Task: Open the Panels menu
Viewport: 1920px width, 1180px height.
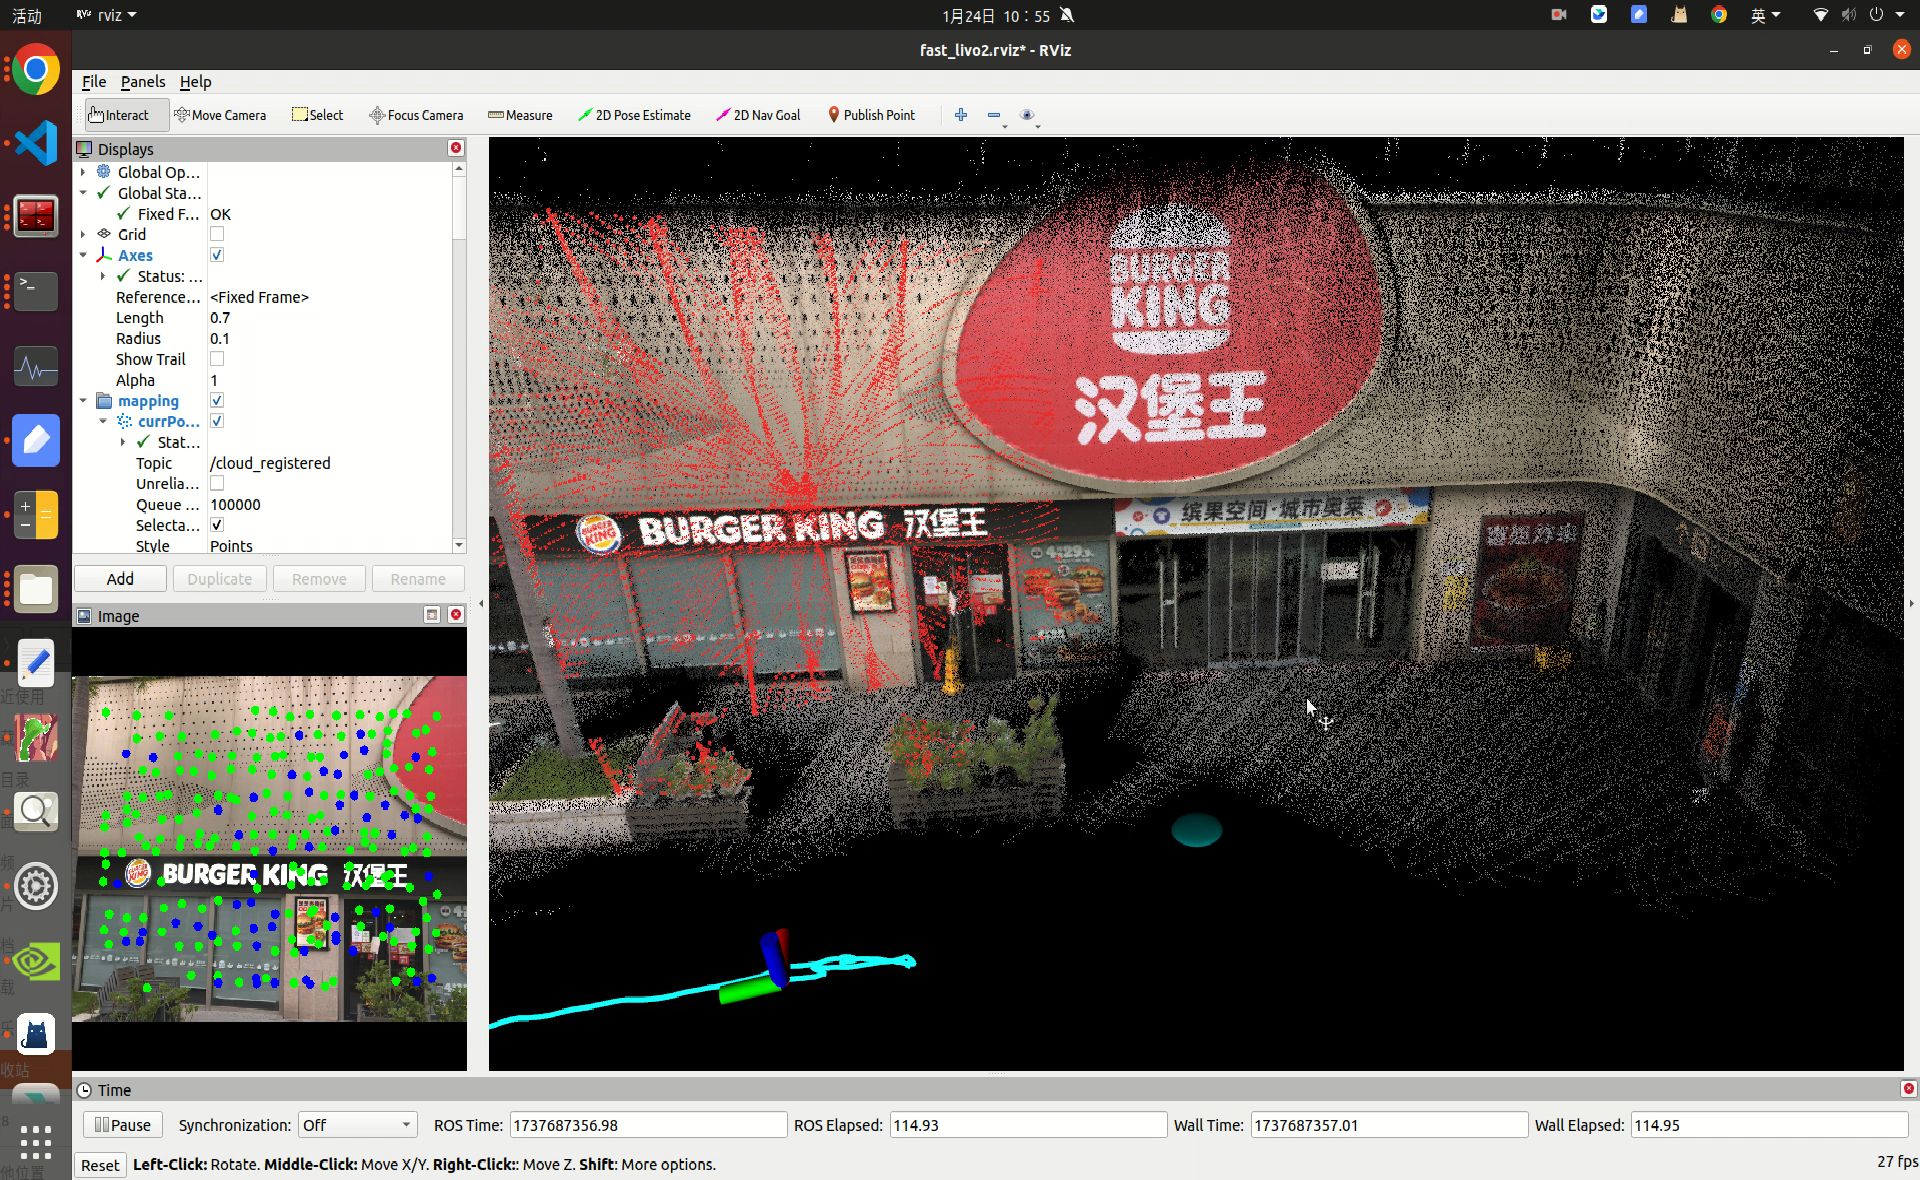Action: (142, 82)
